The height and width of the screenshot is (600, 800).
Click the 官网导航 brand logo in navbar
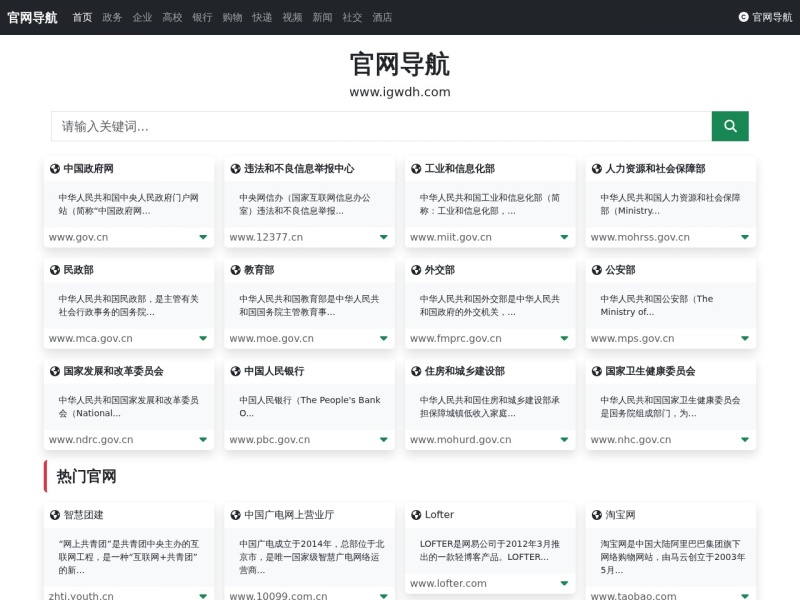point(32,17)
